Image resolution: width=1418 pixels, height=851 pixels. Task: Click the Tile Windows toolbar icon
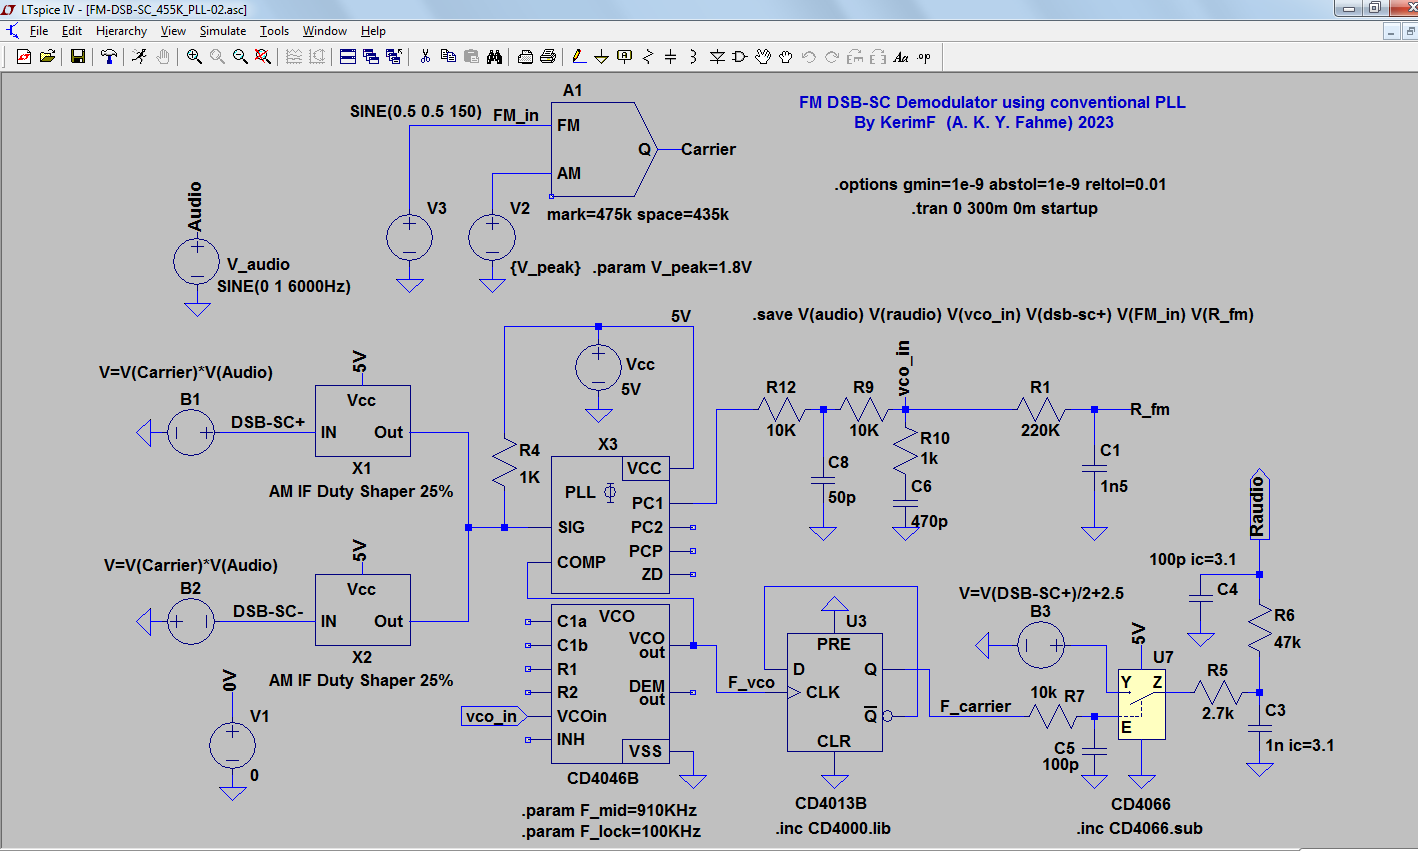348,57
